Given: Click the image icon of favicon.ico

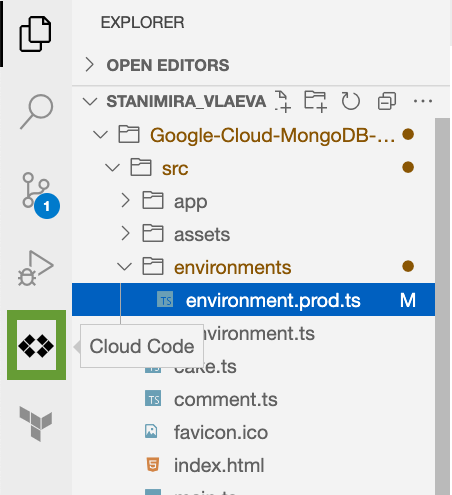Looking at the screenshot, I should (x=151, y=432).
